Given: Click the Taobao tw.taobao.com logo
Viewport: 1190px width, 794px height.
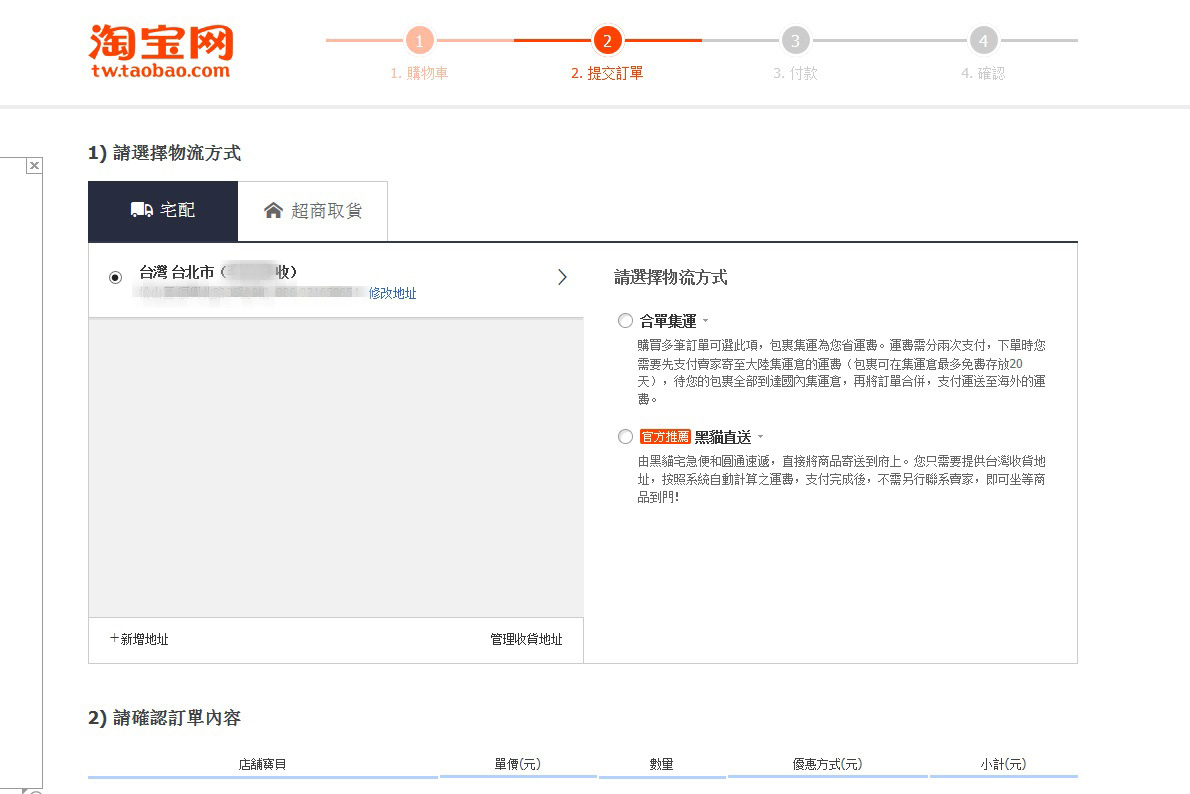Looking at the screenshot, I should tap(161, 52).
